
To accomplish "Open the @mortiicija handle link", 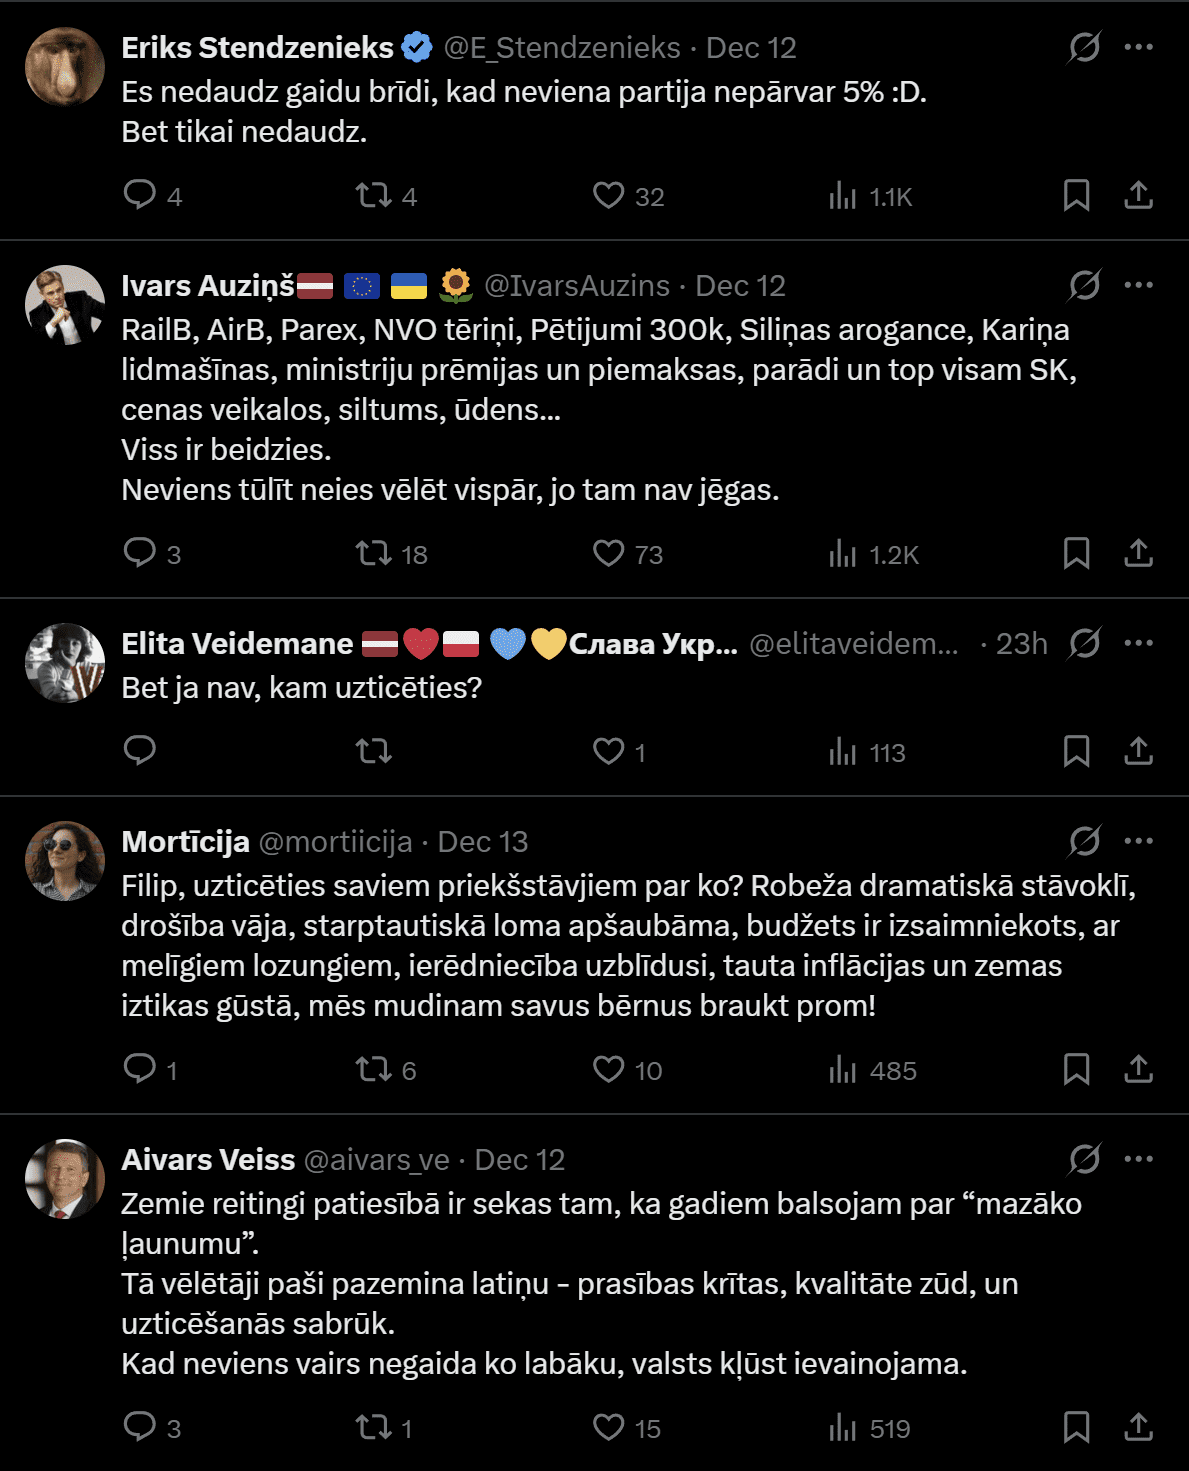I will pos(335,842).
